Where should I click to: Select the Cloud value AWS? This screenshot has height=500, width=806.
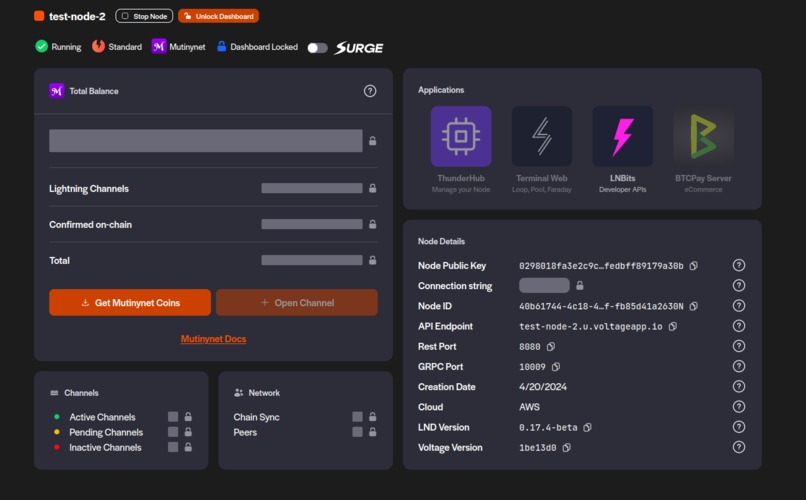[529, 407]
